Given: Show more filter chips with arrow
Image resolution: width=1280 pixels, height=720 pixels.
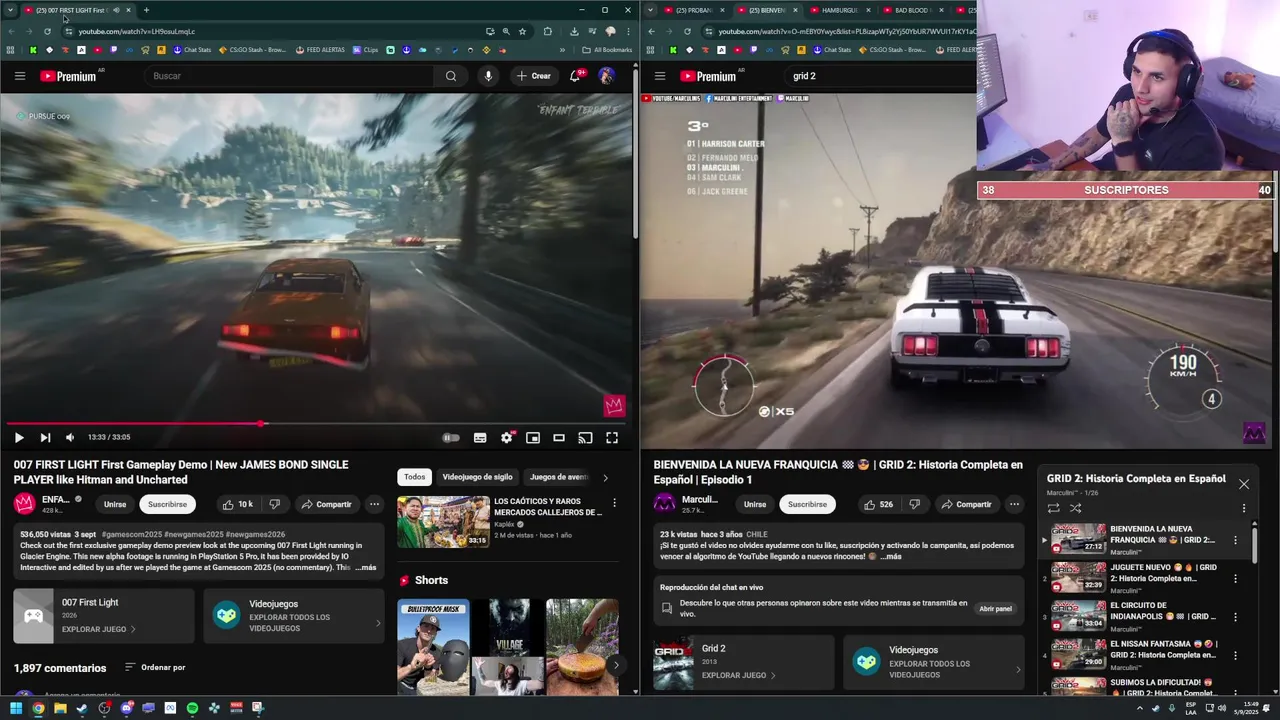Looking at the screenshot, I should [x=605, y=477].
